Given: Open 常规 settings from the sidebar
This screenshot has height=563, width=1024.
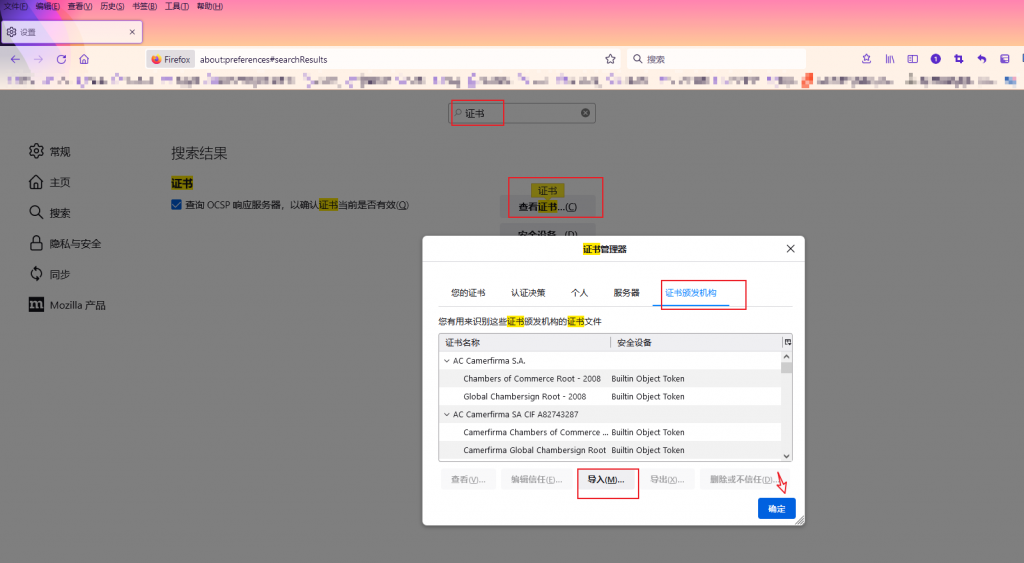Looking at the screenshot, I should [50, 152].
